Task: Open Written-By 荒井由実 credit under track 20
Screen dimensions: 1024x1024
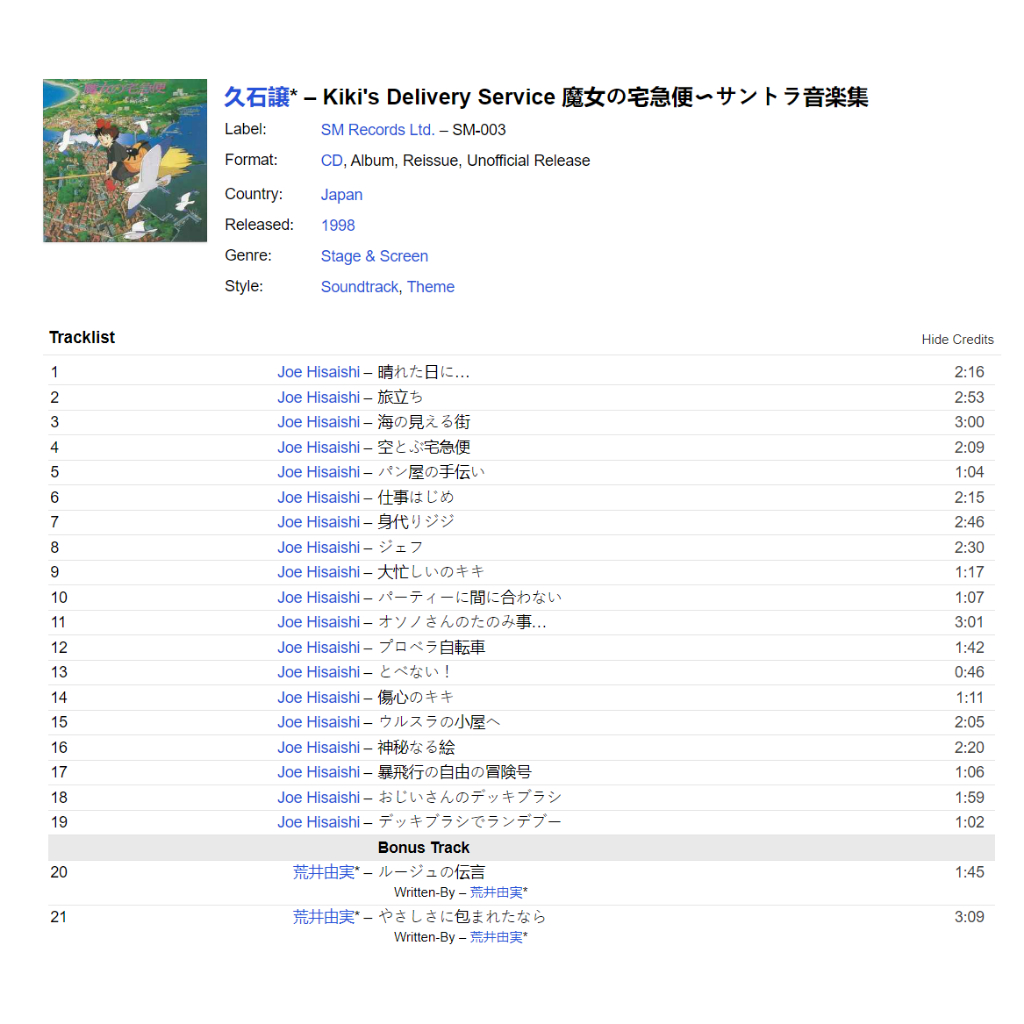Action: click(x=496, y=892)
